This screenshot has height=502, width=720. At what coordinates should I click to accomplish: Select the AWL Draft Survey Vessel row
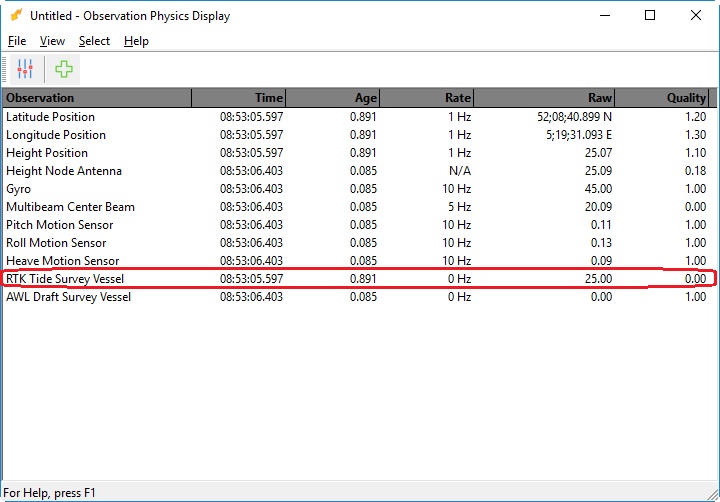click(68, 297)
